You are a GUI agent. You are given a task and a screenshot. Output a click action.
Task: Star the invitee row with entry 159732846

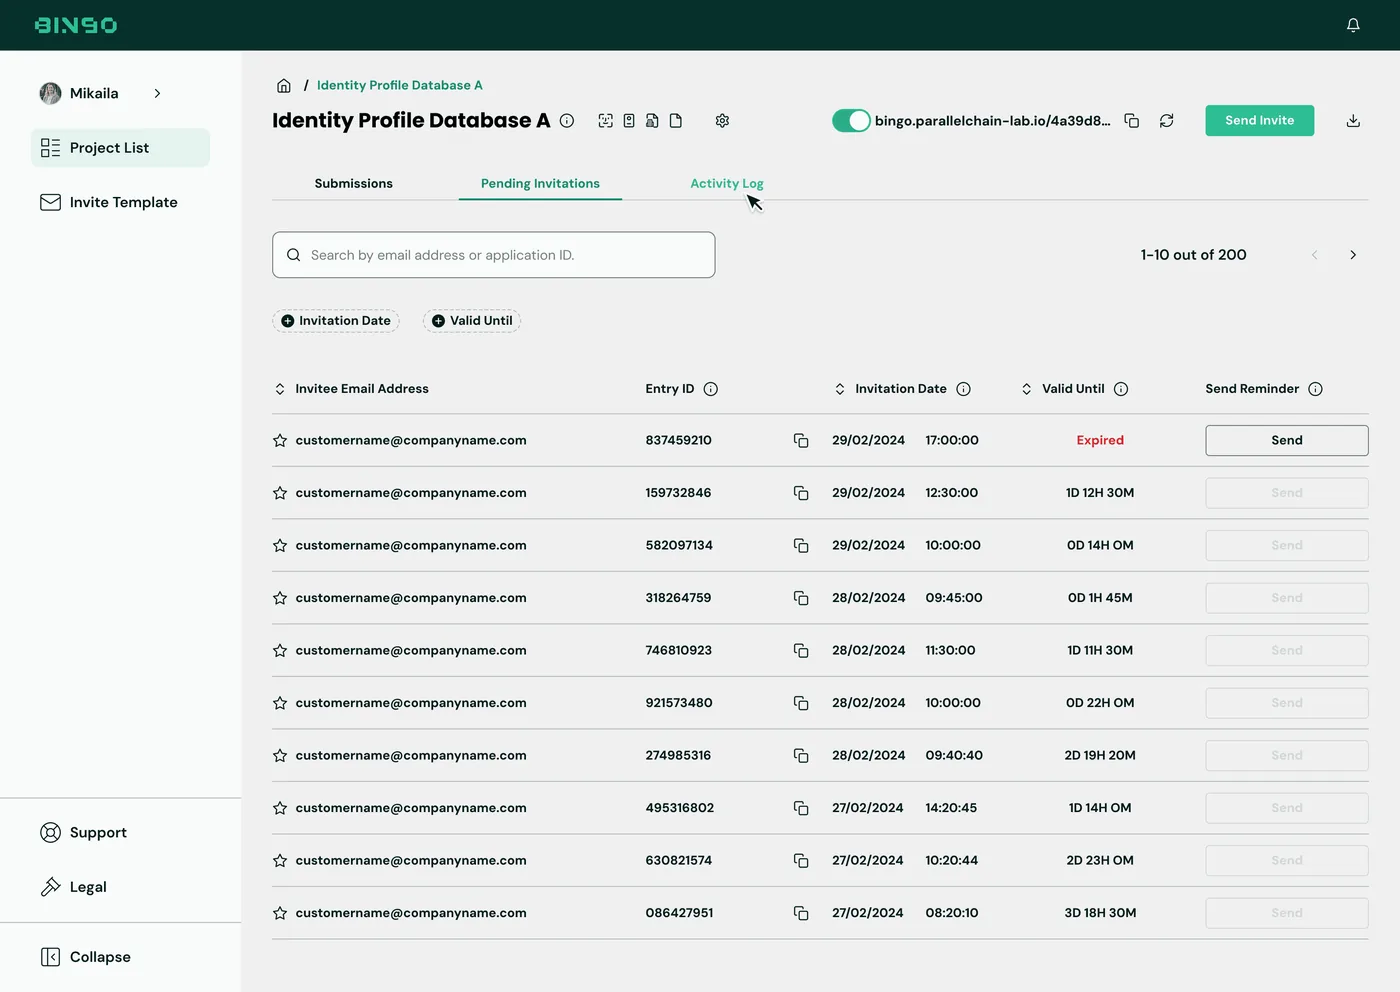(x=280, y=493)
